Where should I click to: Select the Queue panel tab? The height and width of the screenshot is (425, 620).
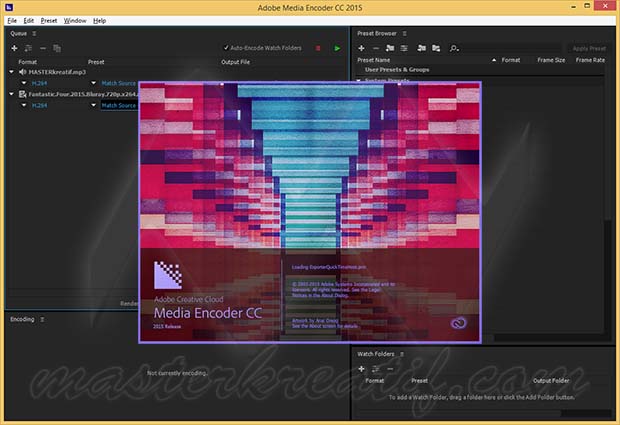click(x=19, y=34)
